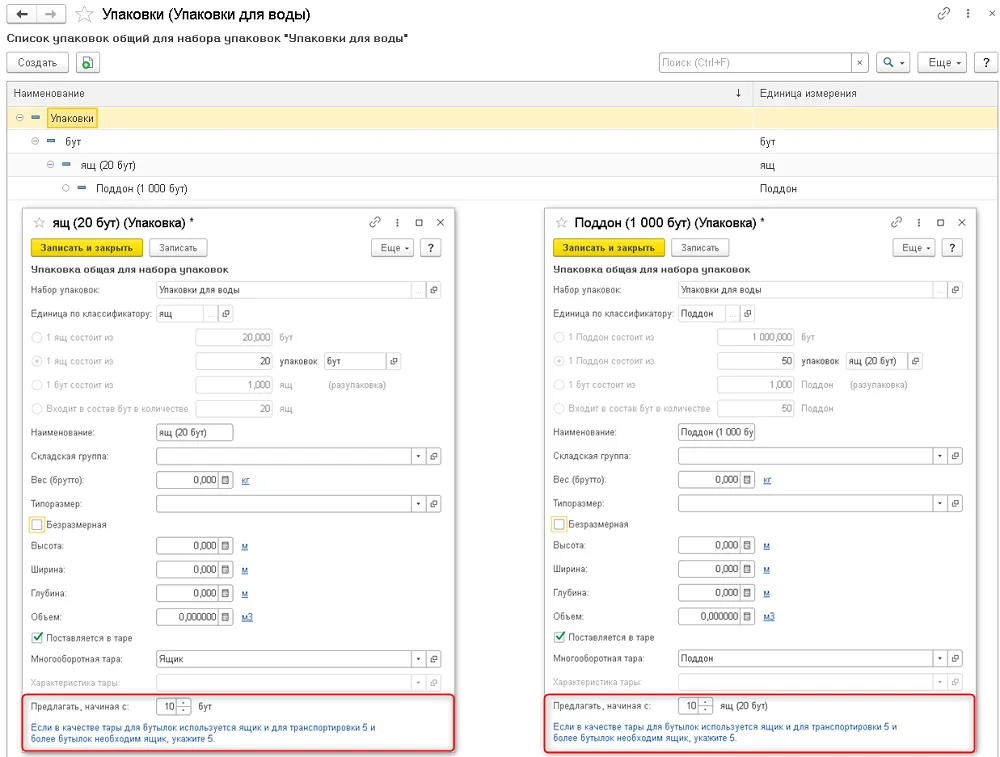Collapse the Упаковки tree root node
The width and height of the screenshot is (1000, 757).
(x=20, y=117)
